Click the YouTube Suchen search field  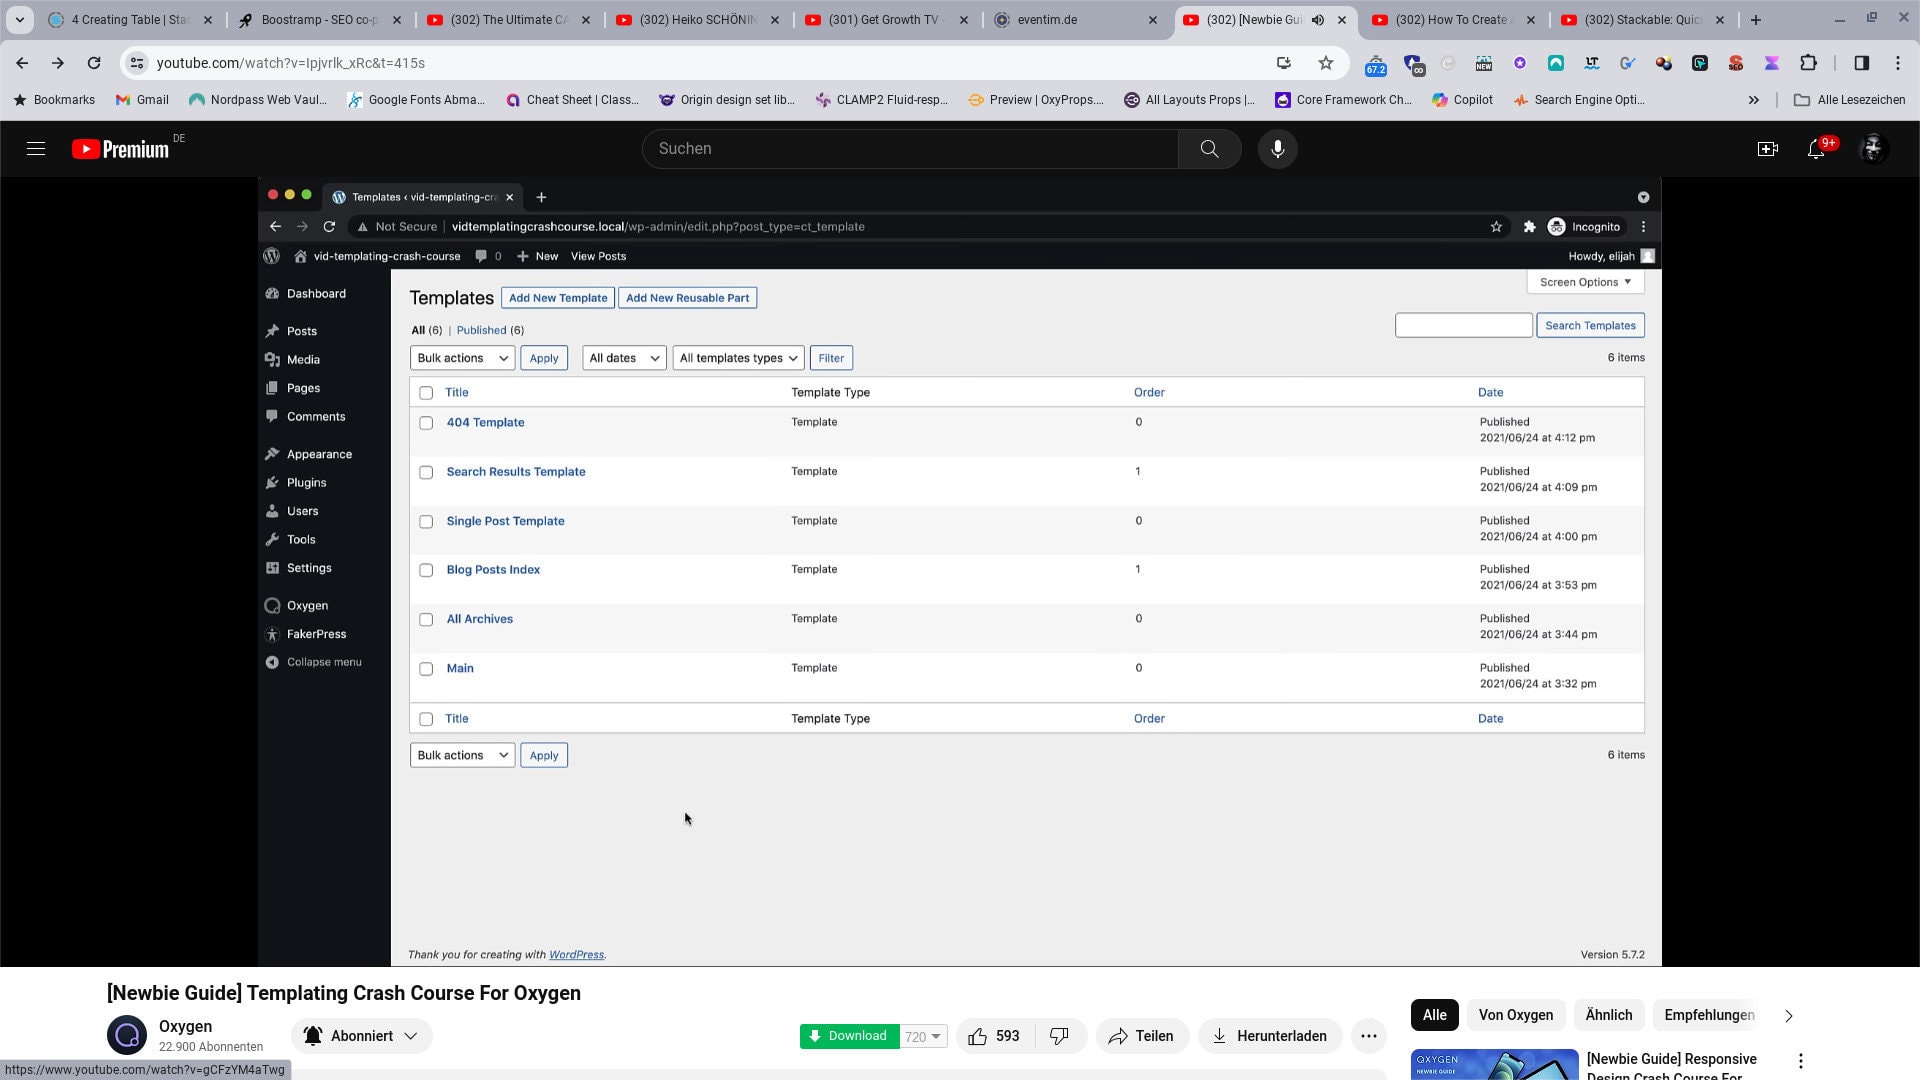pos(910,149)
